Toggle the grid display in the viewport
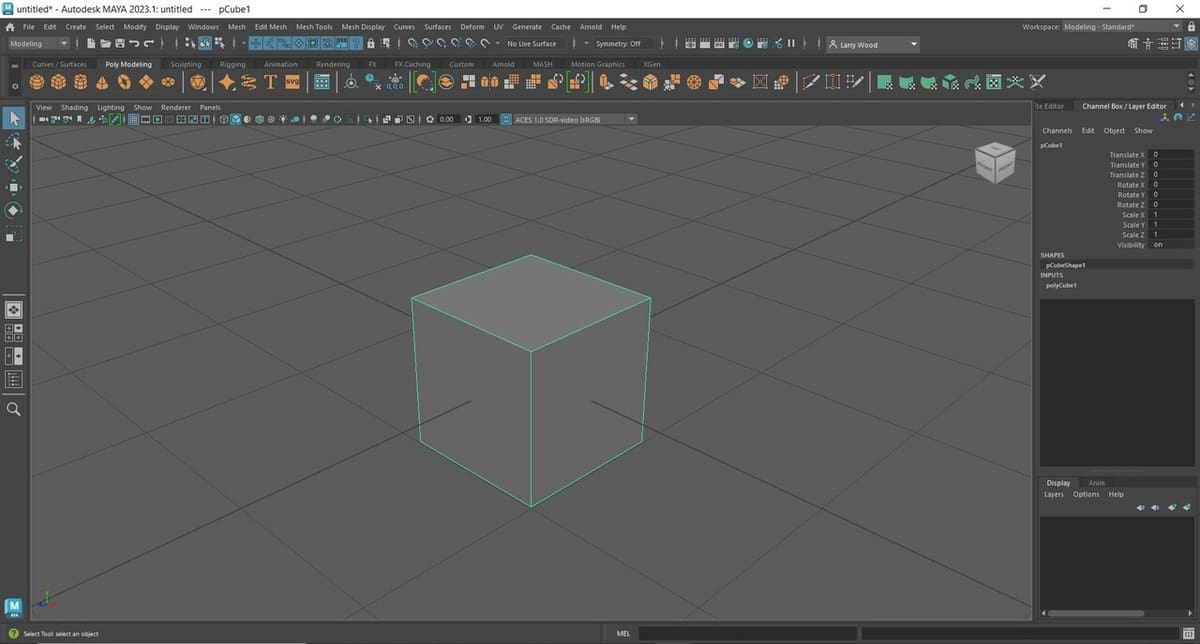This screenshot has width=1200, height=644. coord(131,119)
